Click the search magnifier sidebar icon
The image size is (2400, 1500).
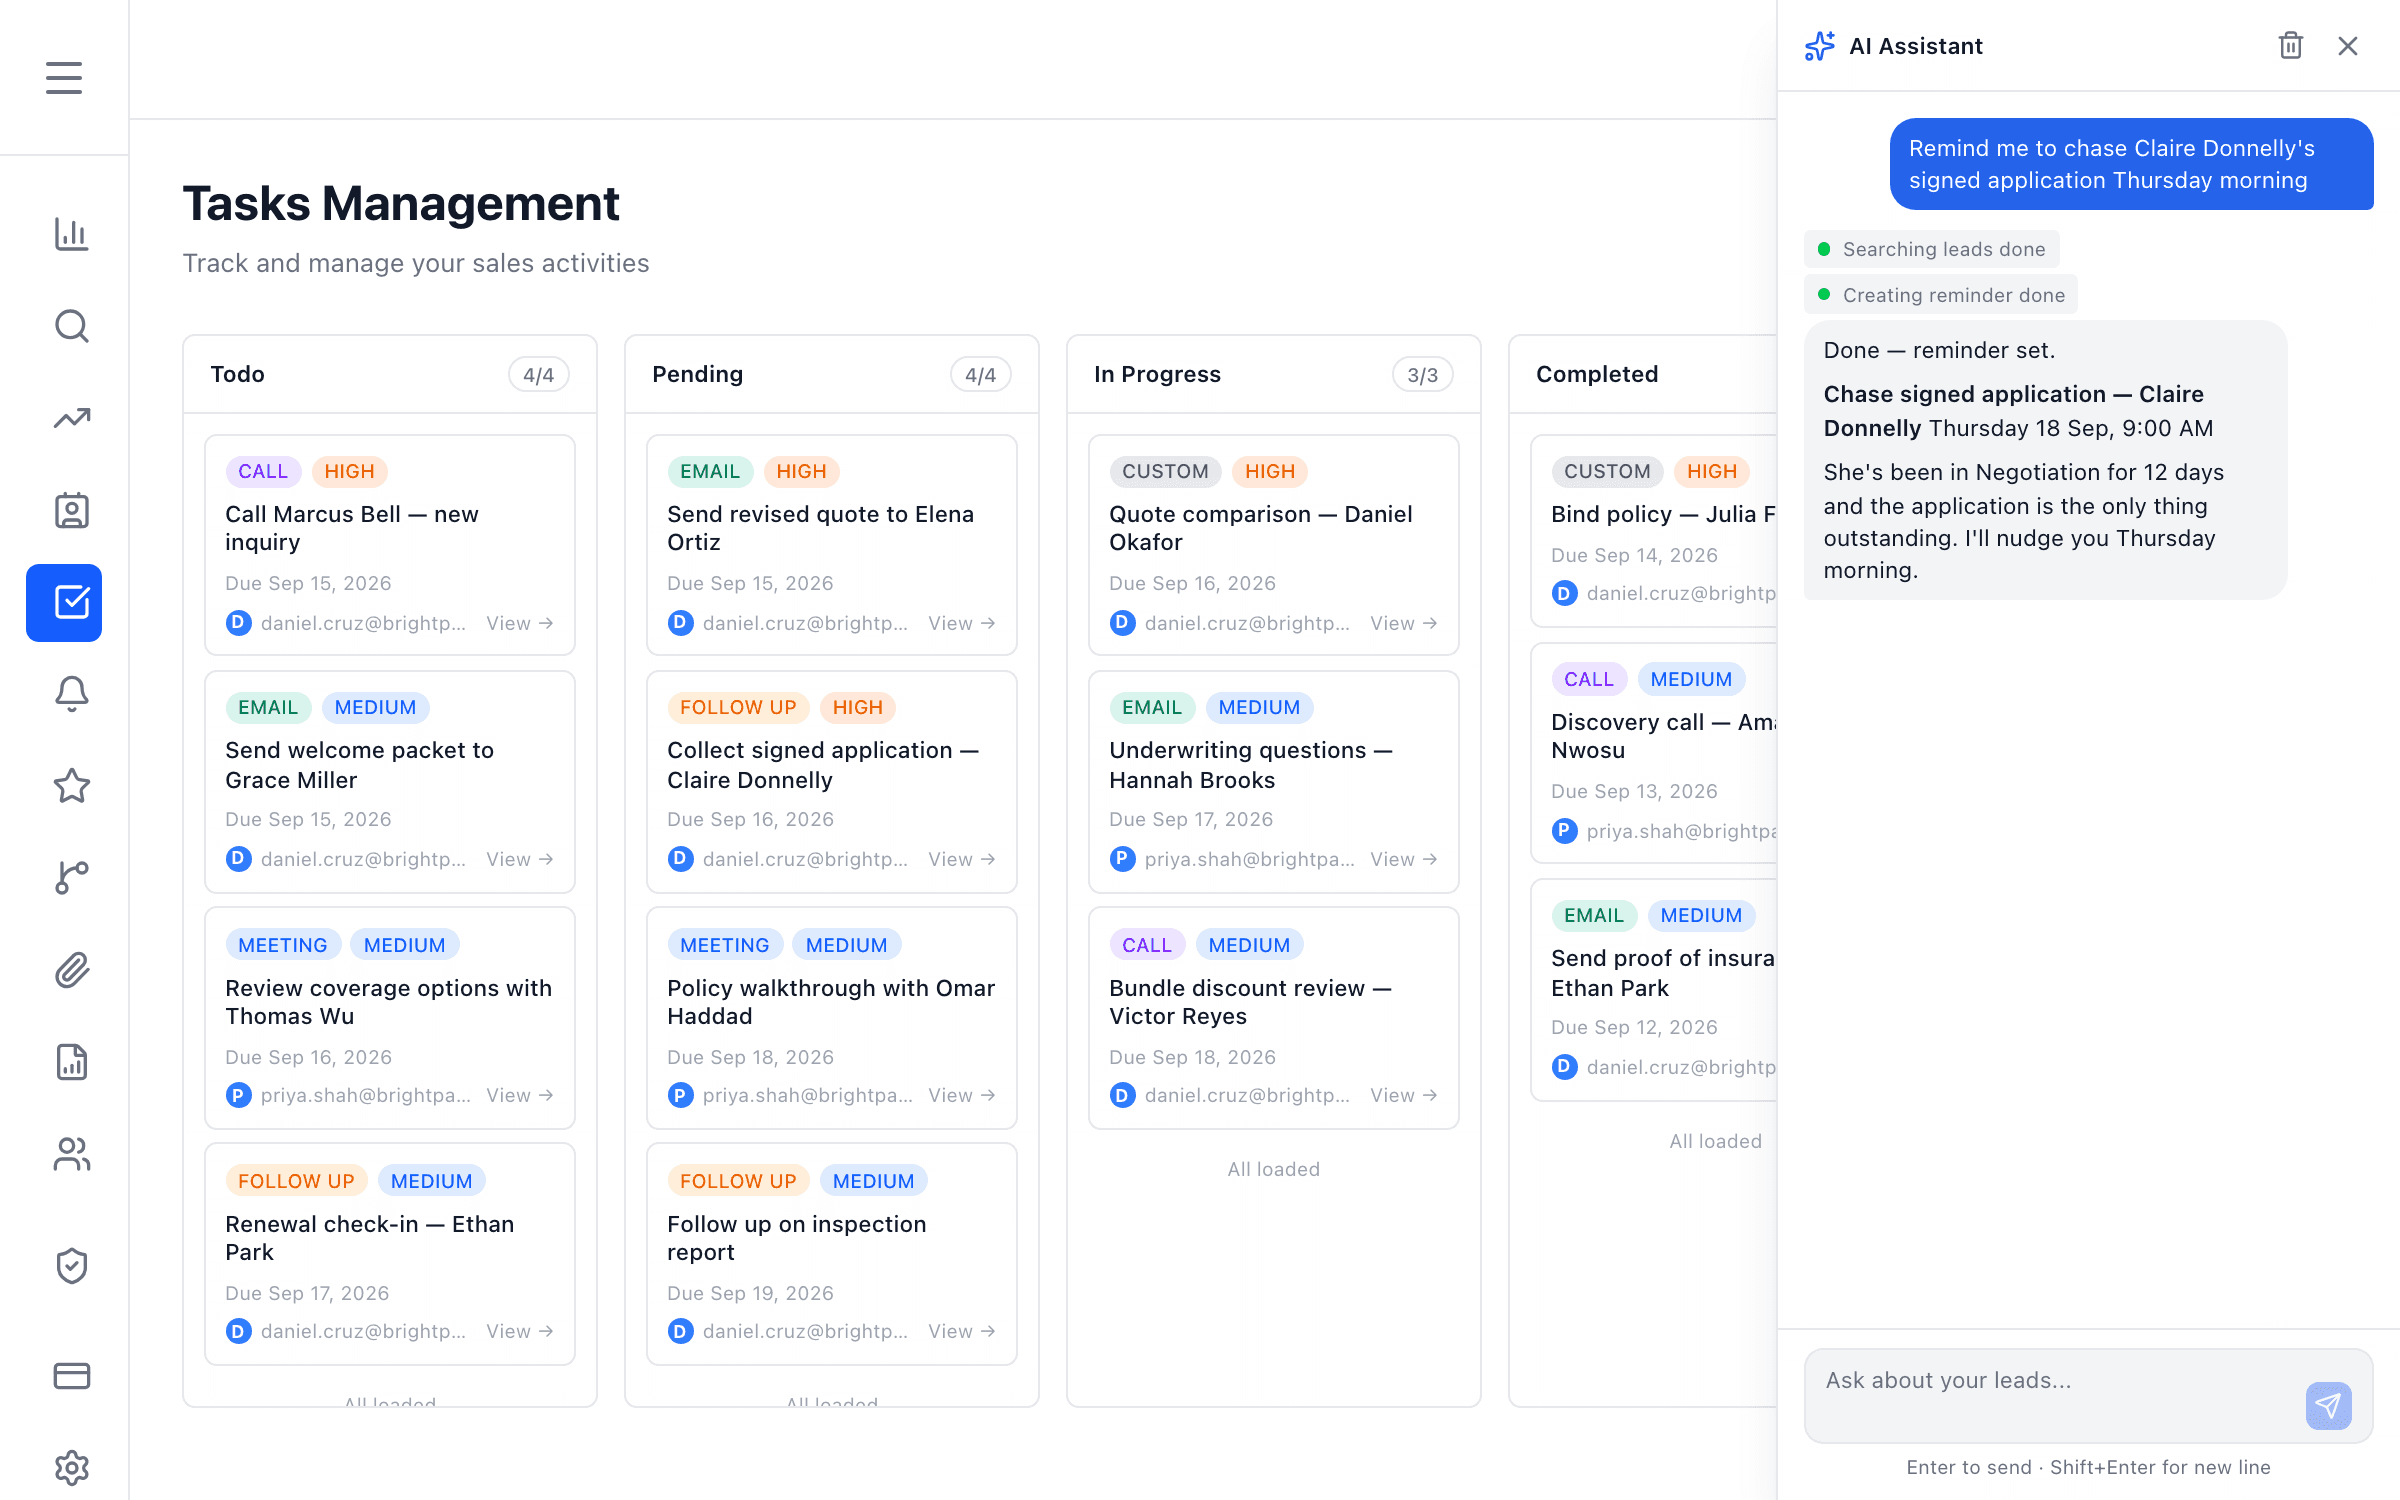[x=72, y=326]
